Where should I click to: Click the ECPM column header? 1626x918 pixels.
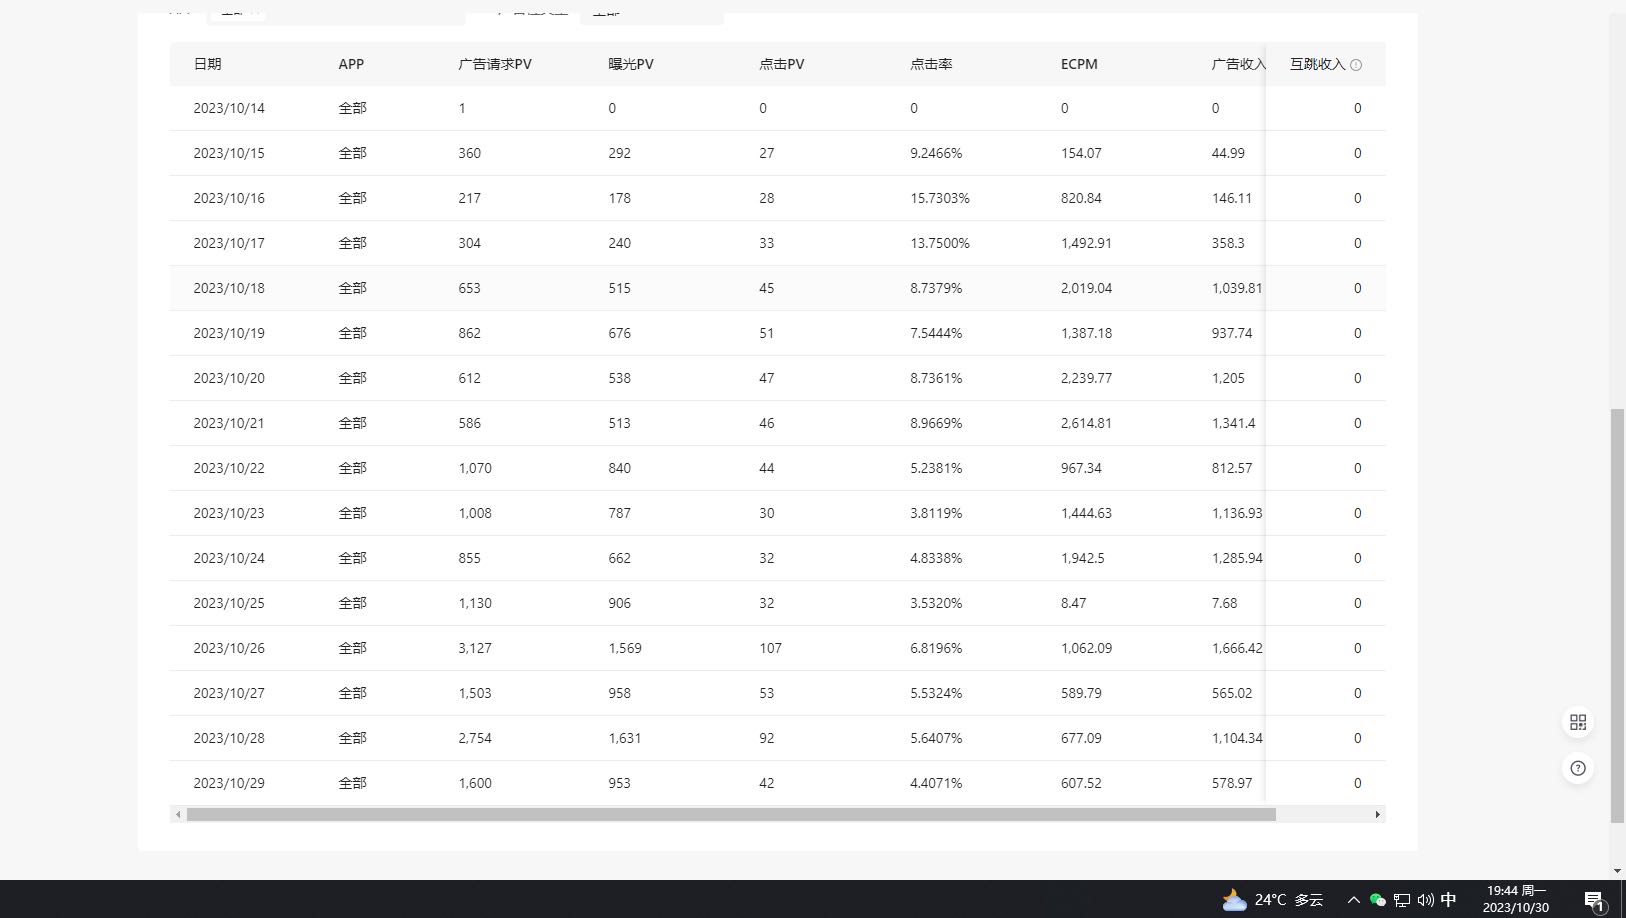[1079, 64]
